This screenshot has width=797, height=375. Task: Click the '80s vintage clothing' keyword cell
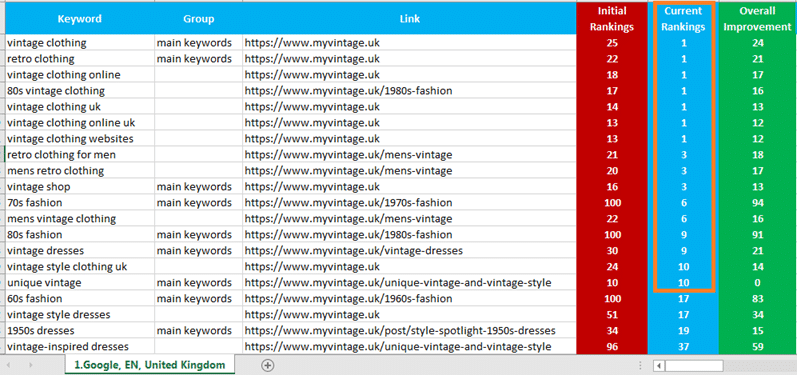pyautogui.click(x=80, y=90)
